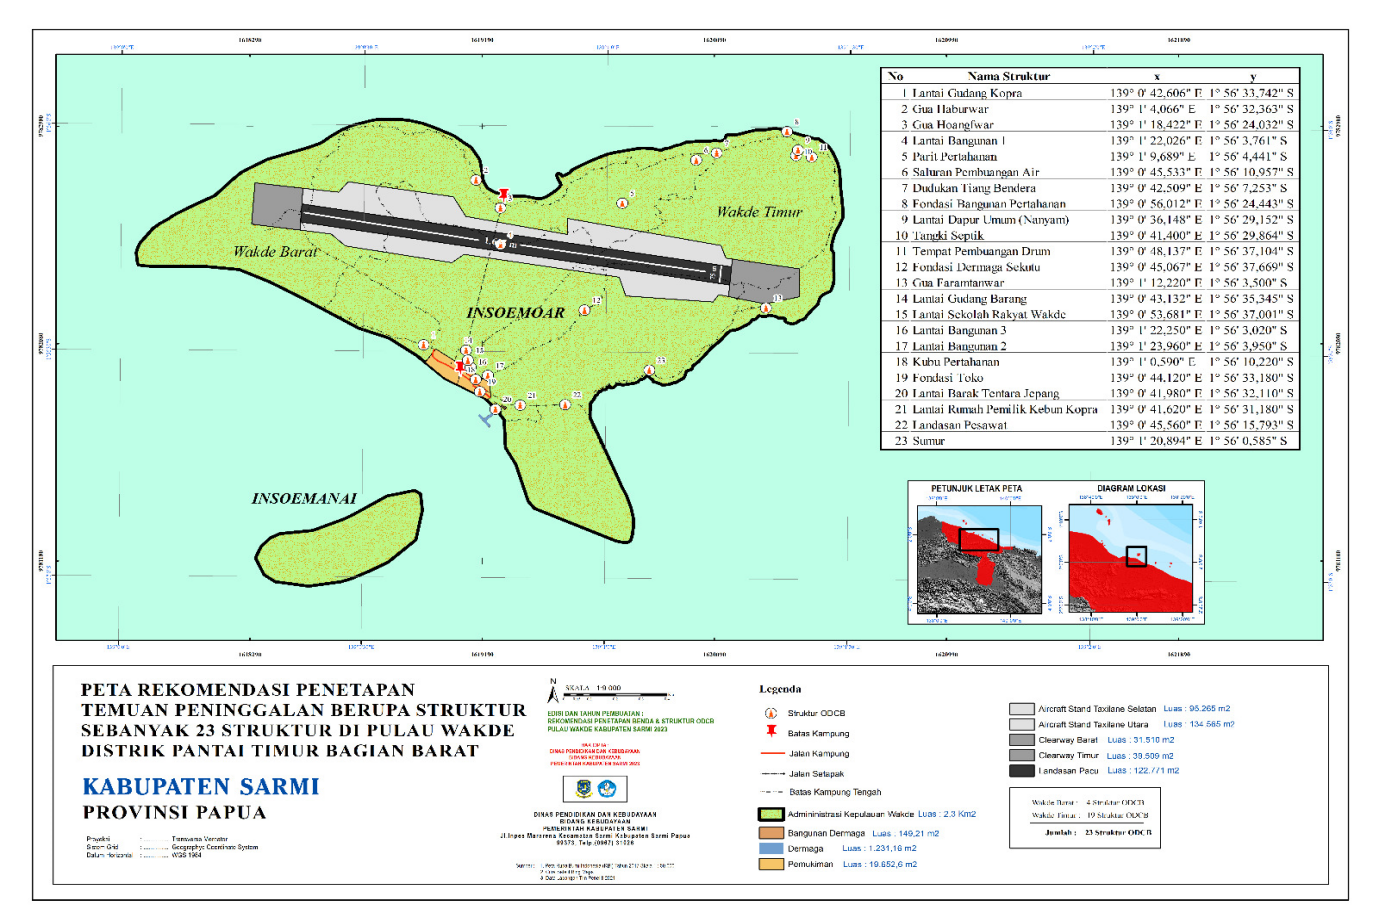
Task: Click the red pin marker above the runway
Action: [505, 194]
